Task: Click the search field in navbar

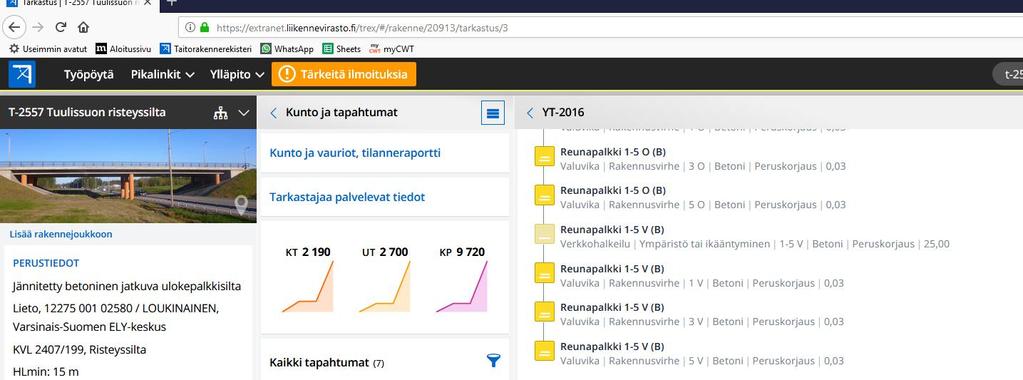Action: click(1007, 74)
